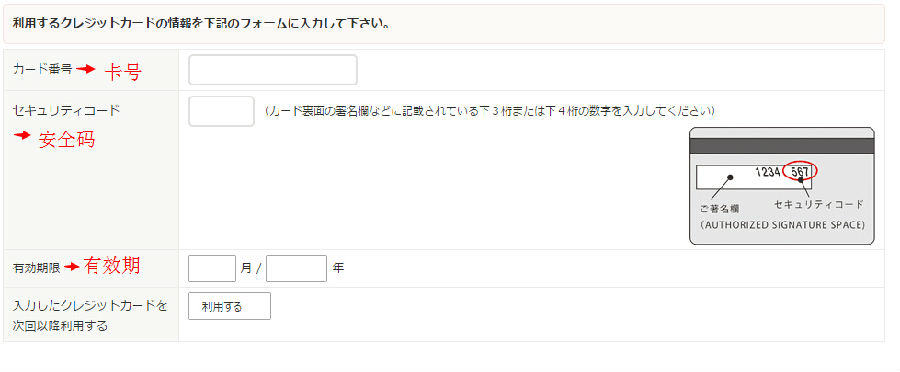Click the security code hint text in parentheses
The image size is (900, 372).
[490, 111]
